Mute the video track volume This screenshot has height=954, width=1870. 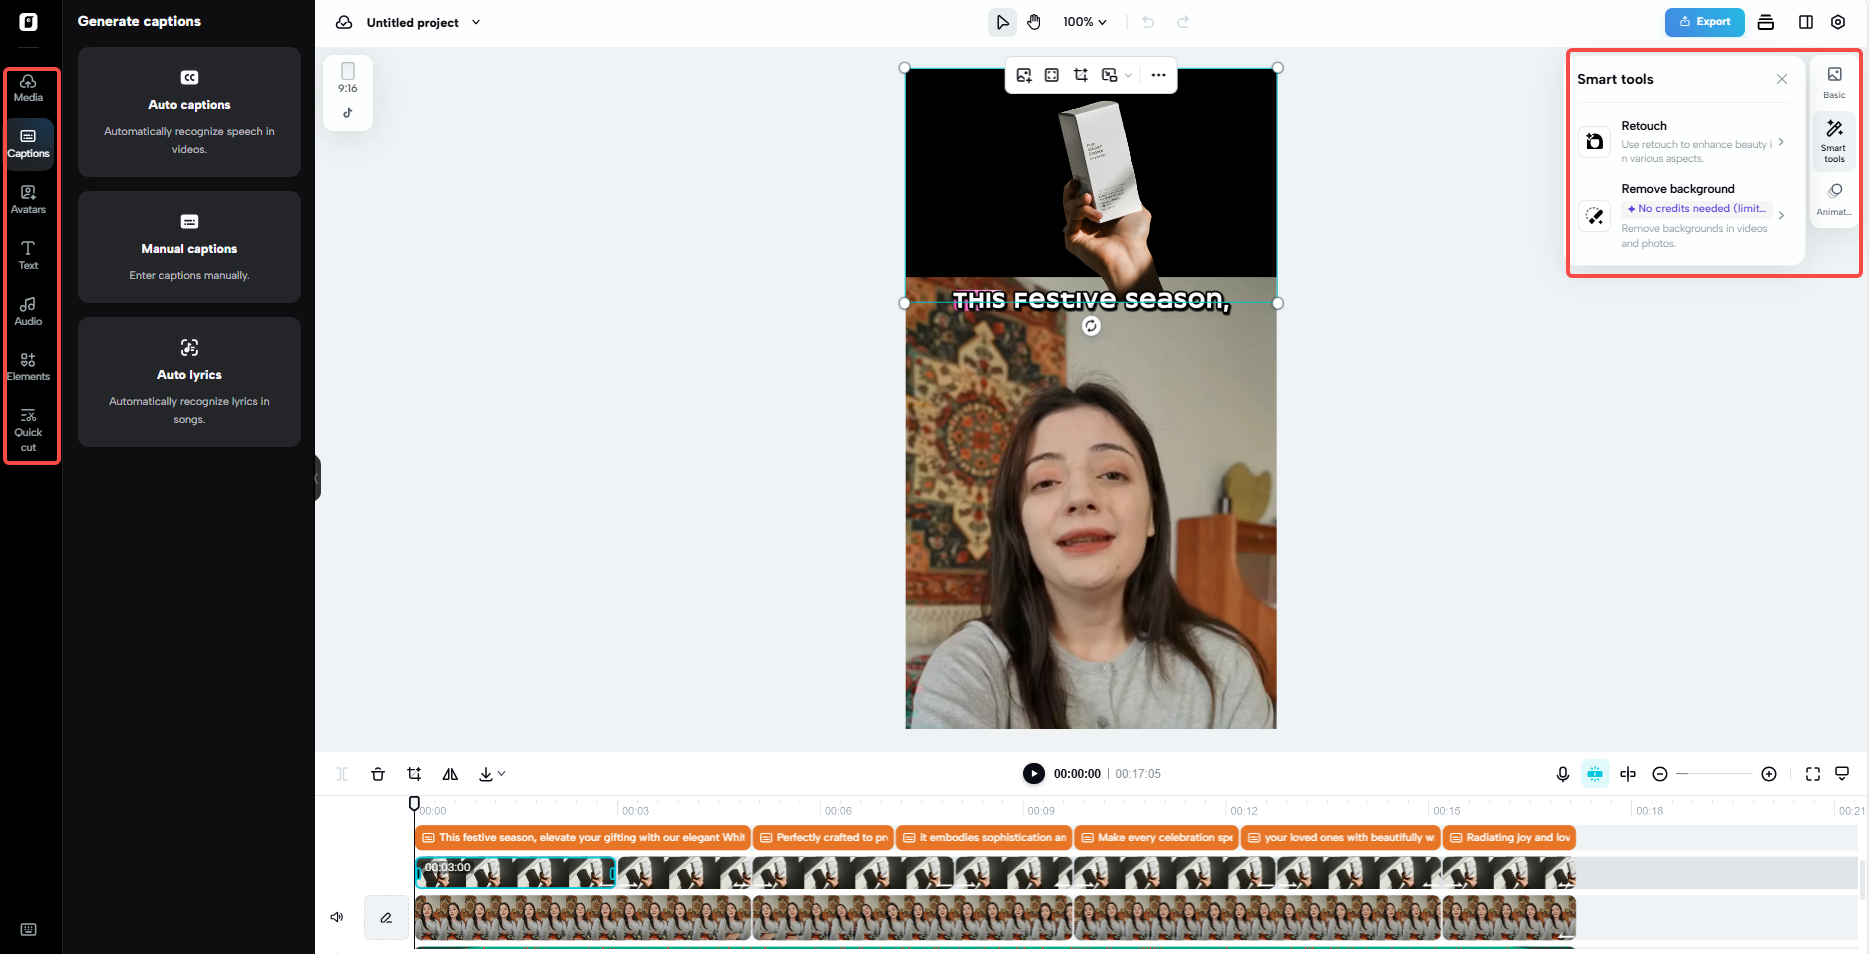tap(337, 917)
